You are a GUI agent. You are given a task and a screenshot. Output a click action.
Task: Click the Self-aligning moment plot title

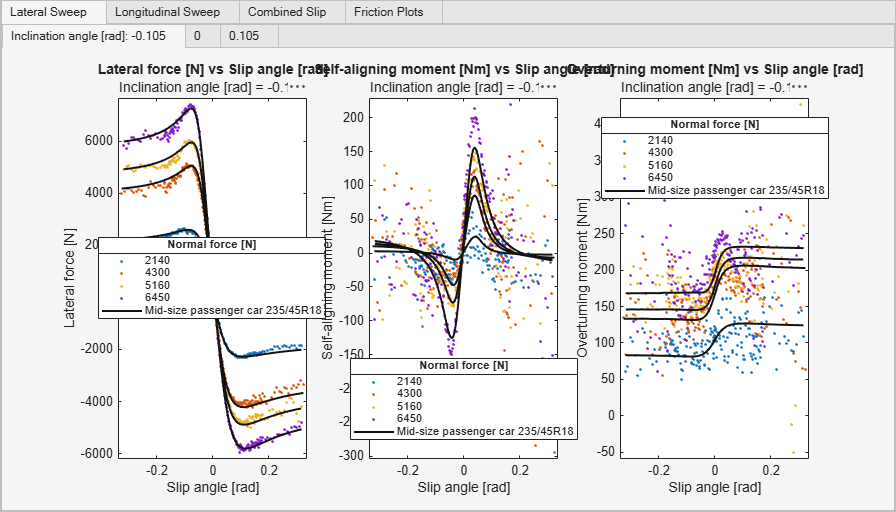tap(463, 70)
